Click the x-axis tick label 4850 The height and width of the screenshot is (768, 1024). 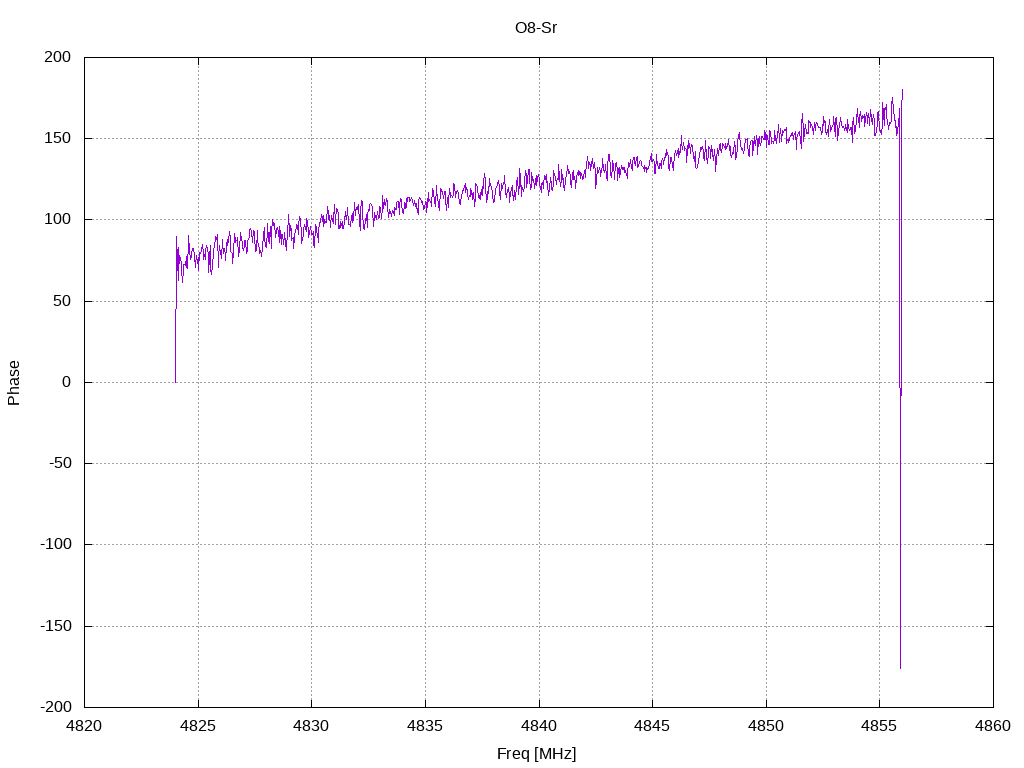coord(766,726)
